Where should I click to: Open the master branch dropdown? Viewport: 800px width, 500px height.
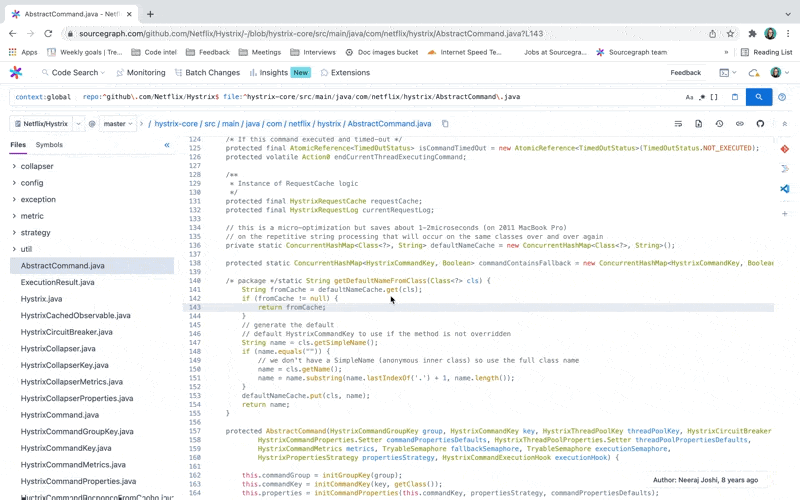pyautogui.click(x=120, y=124)
